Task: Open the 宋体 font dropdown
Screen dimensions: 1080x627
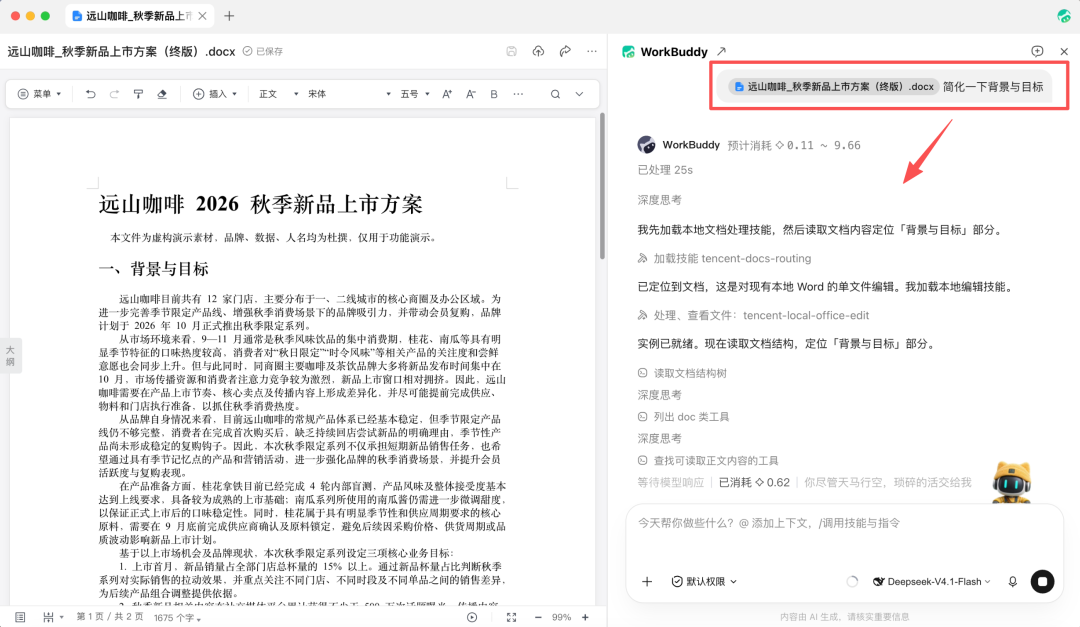Action: (349, 94)
